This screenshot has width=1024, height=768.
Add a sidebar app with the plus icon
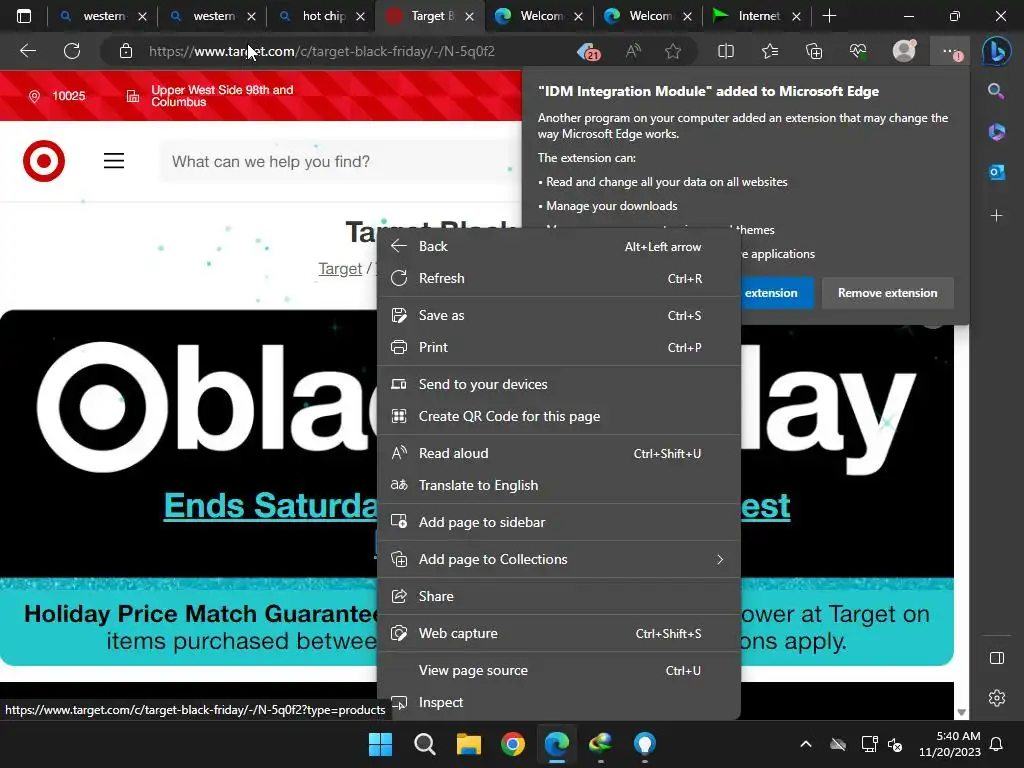pos(996,216)
